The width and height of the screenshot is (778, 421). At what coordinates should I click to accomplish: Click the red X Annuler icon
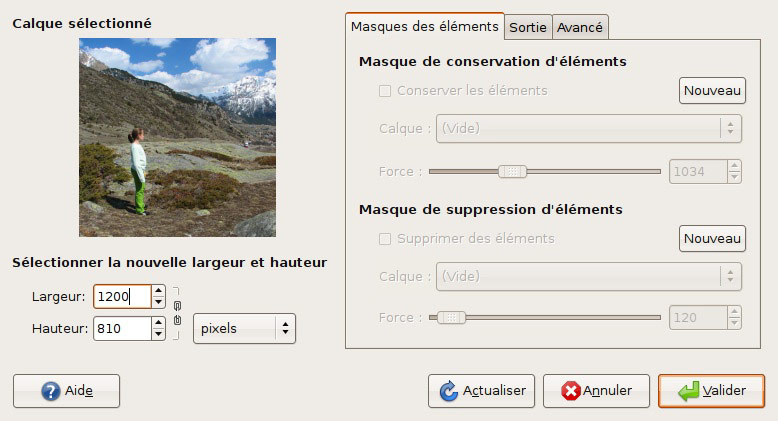[571, 391]
